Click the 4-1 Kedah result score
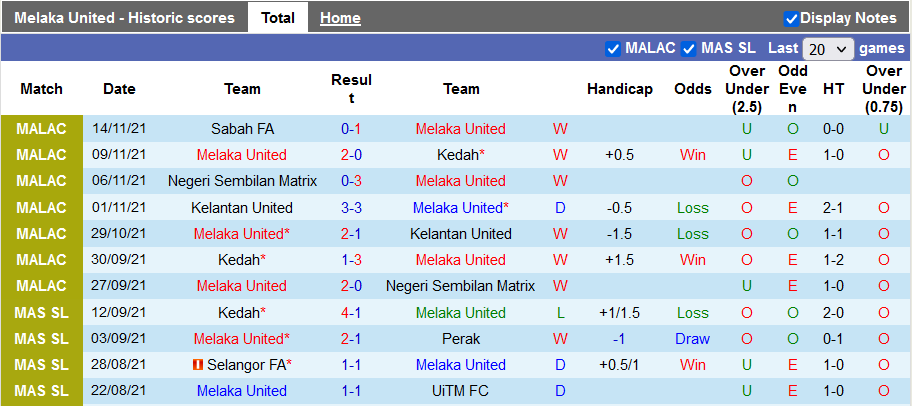This screenshot has height=406, width=912. [x=351, y=313]
